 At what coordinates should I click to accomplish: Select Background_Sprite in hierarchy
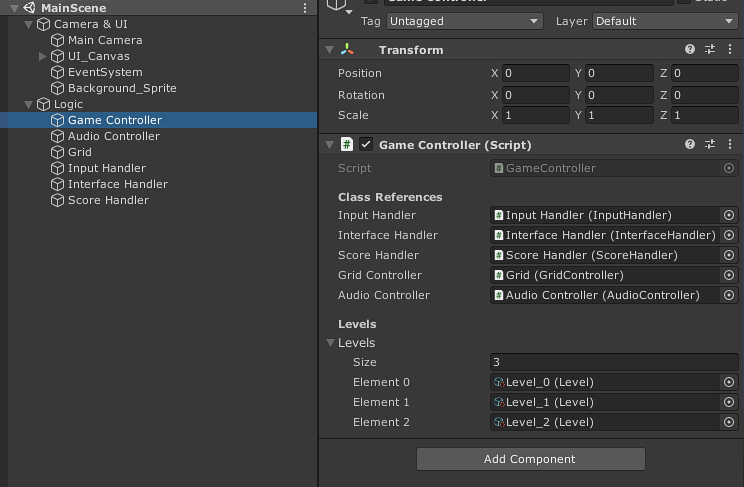click(x=122, y=88)
